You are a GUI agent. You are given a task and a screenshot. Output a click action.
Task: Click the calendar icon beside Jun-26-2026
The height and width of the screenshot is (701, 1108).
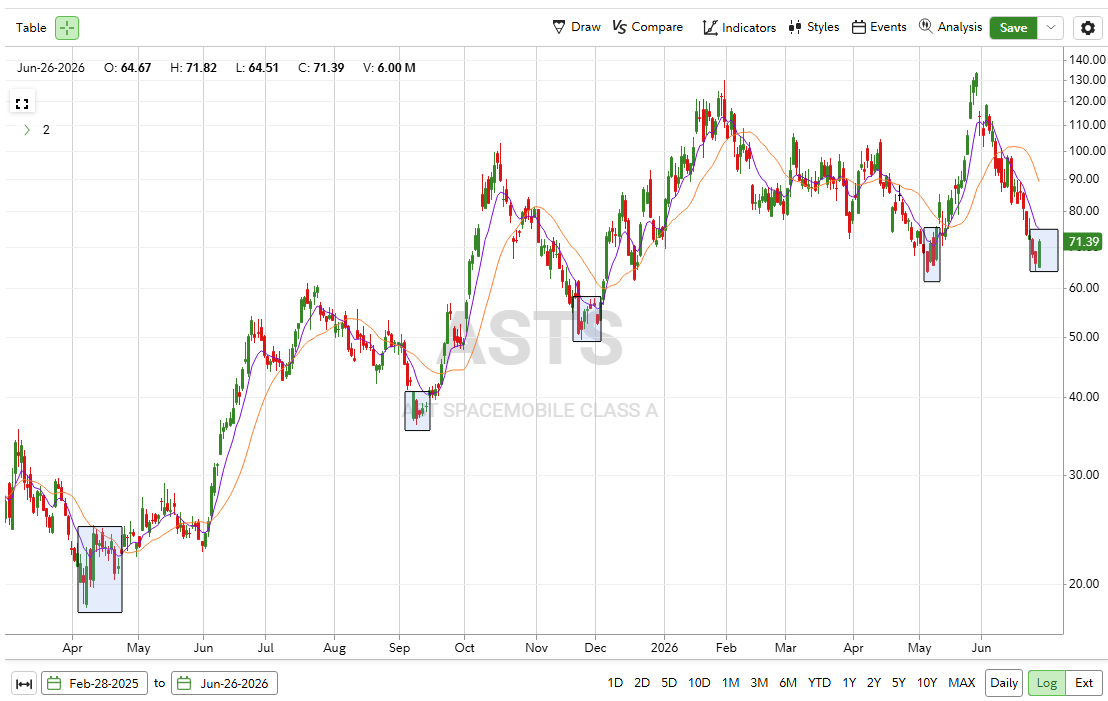[184, 683]
